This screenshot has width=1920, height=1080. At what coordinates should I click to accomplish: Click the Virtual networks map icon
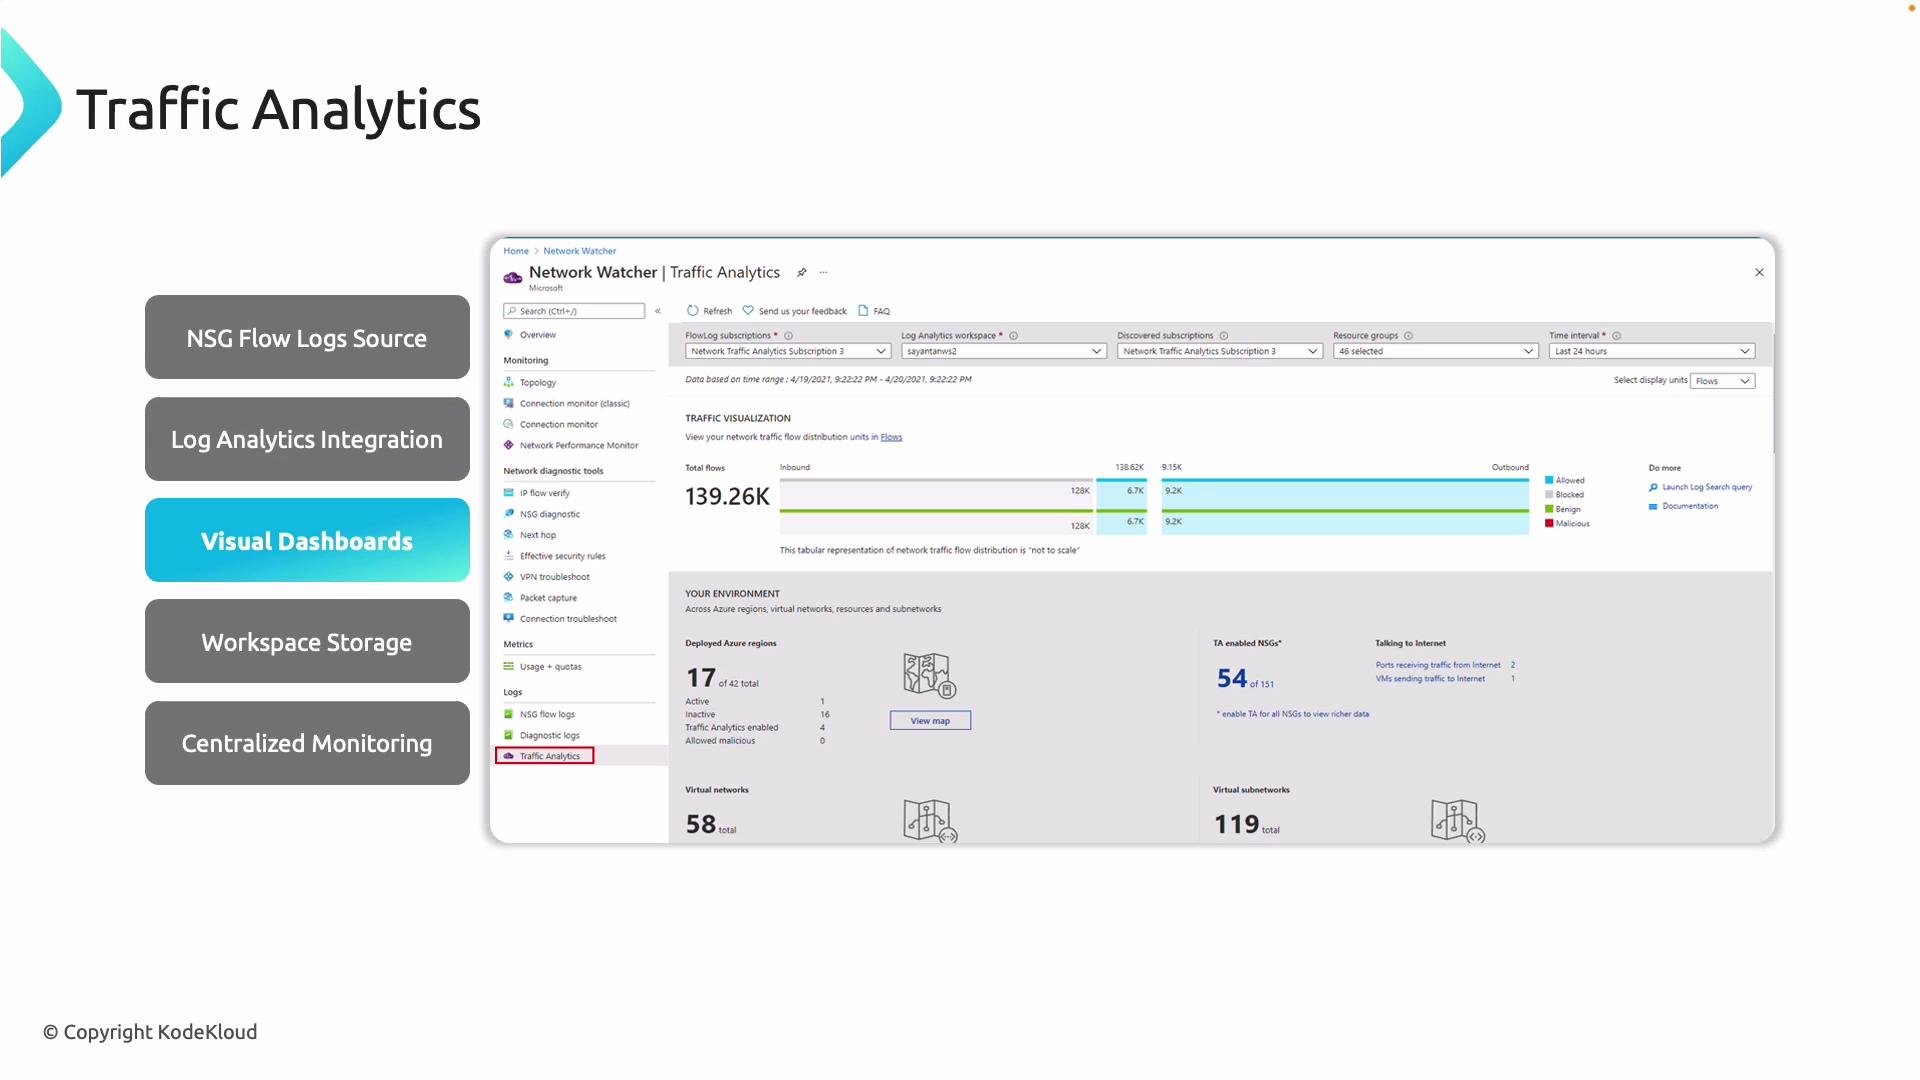point(930,821)
